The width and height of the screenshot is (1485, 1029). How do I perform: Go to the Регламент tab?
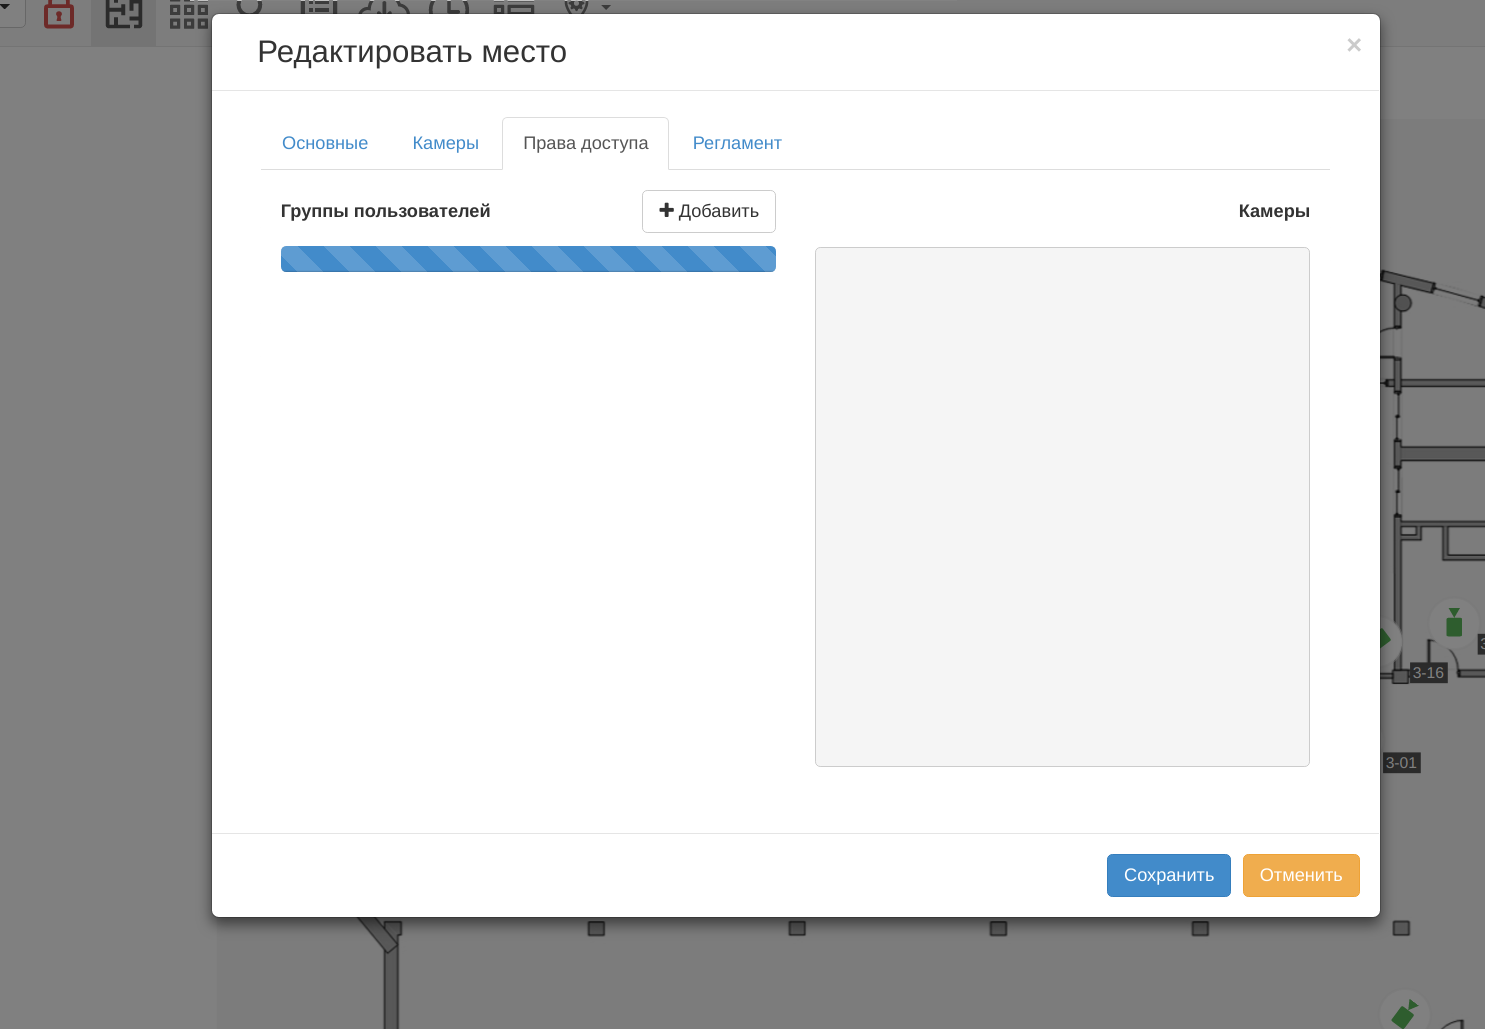coord(737,143)
